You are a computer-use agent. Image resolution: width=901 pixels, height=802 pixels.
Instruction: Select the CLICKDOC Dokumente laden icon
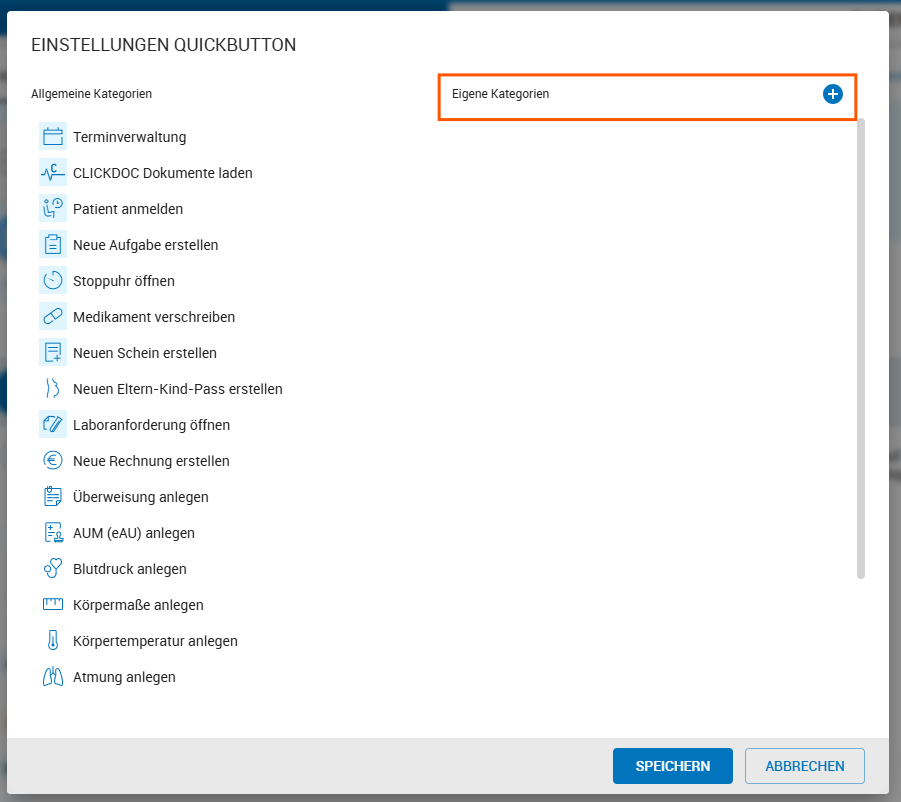click(53, 172)
